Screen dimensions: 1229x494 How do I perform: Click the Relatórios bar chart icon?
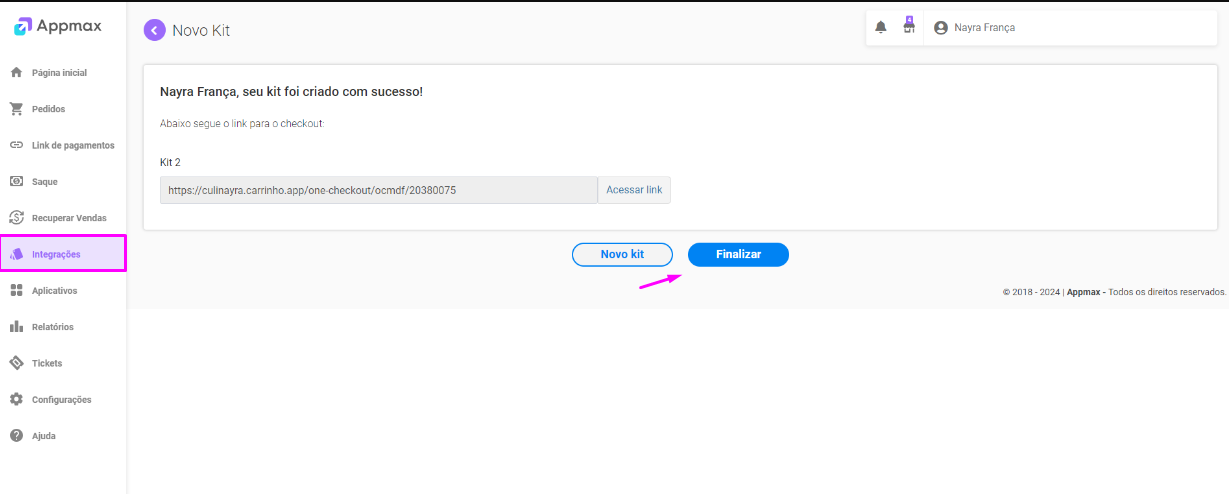pyautogui.click(x=16, y=327)
